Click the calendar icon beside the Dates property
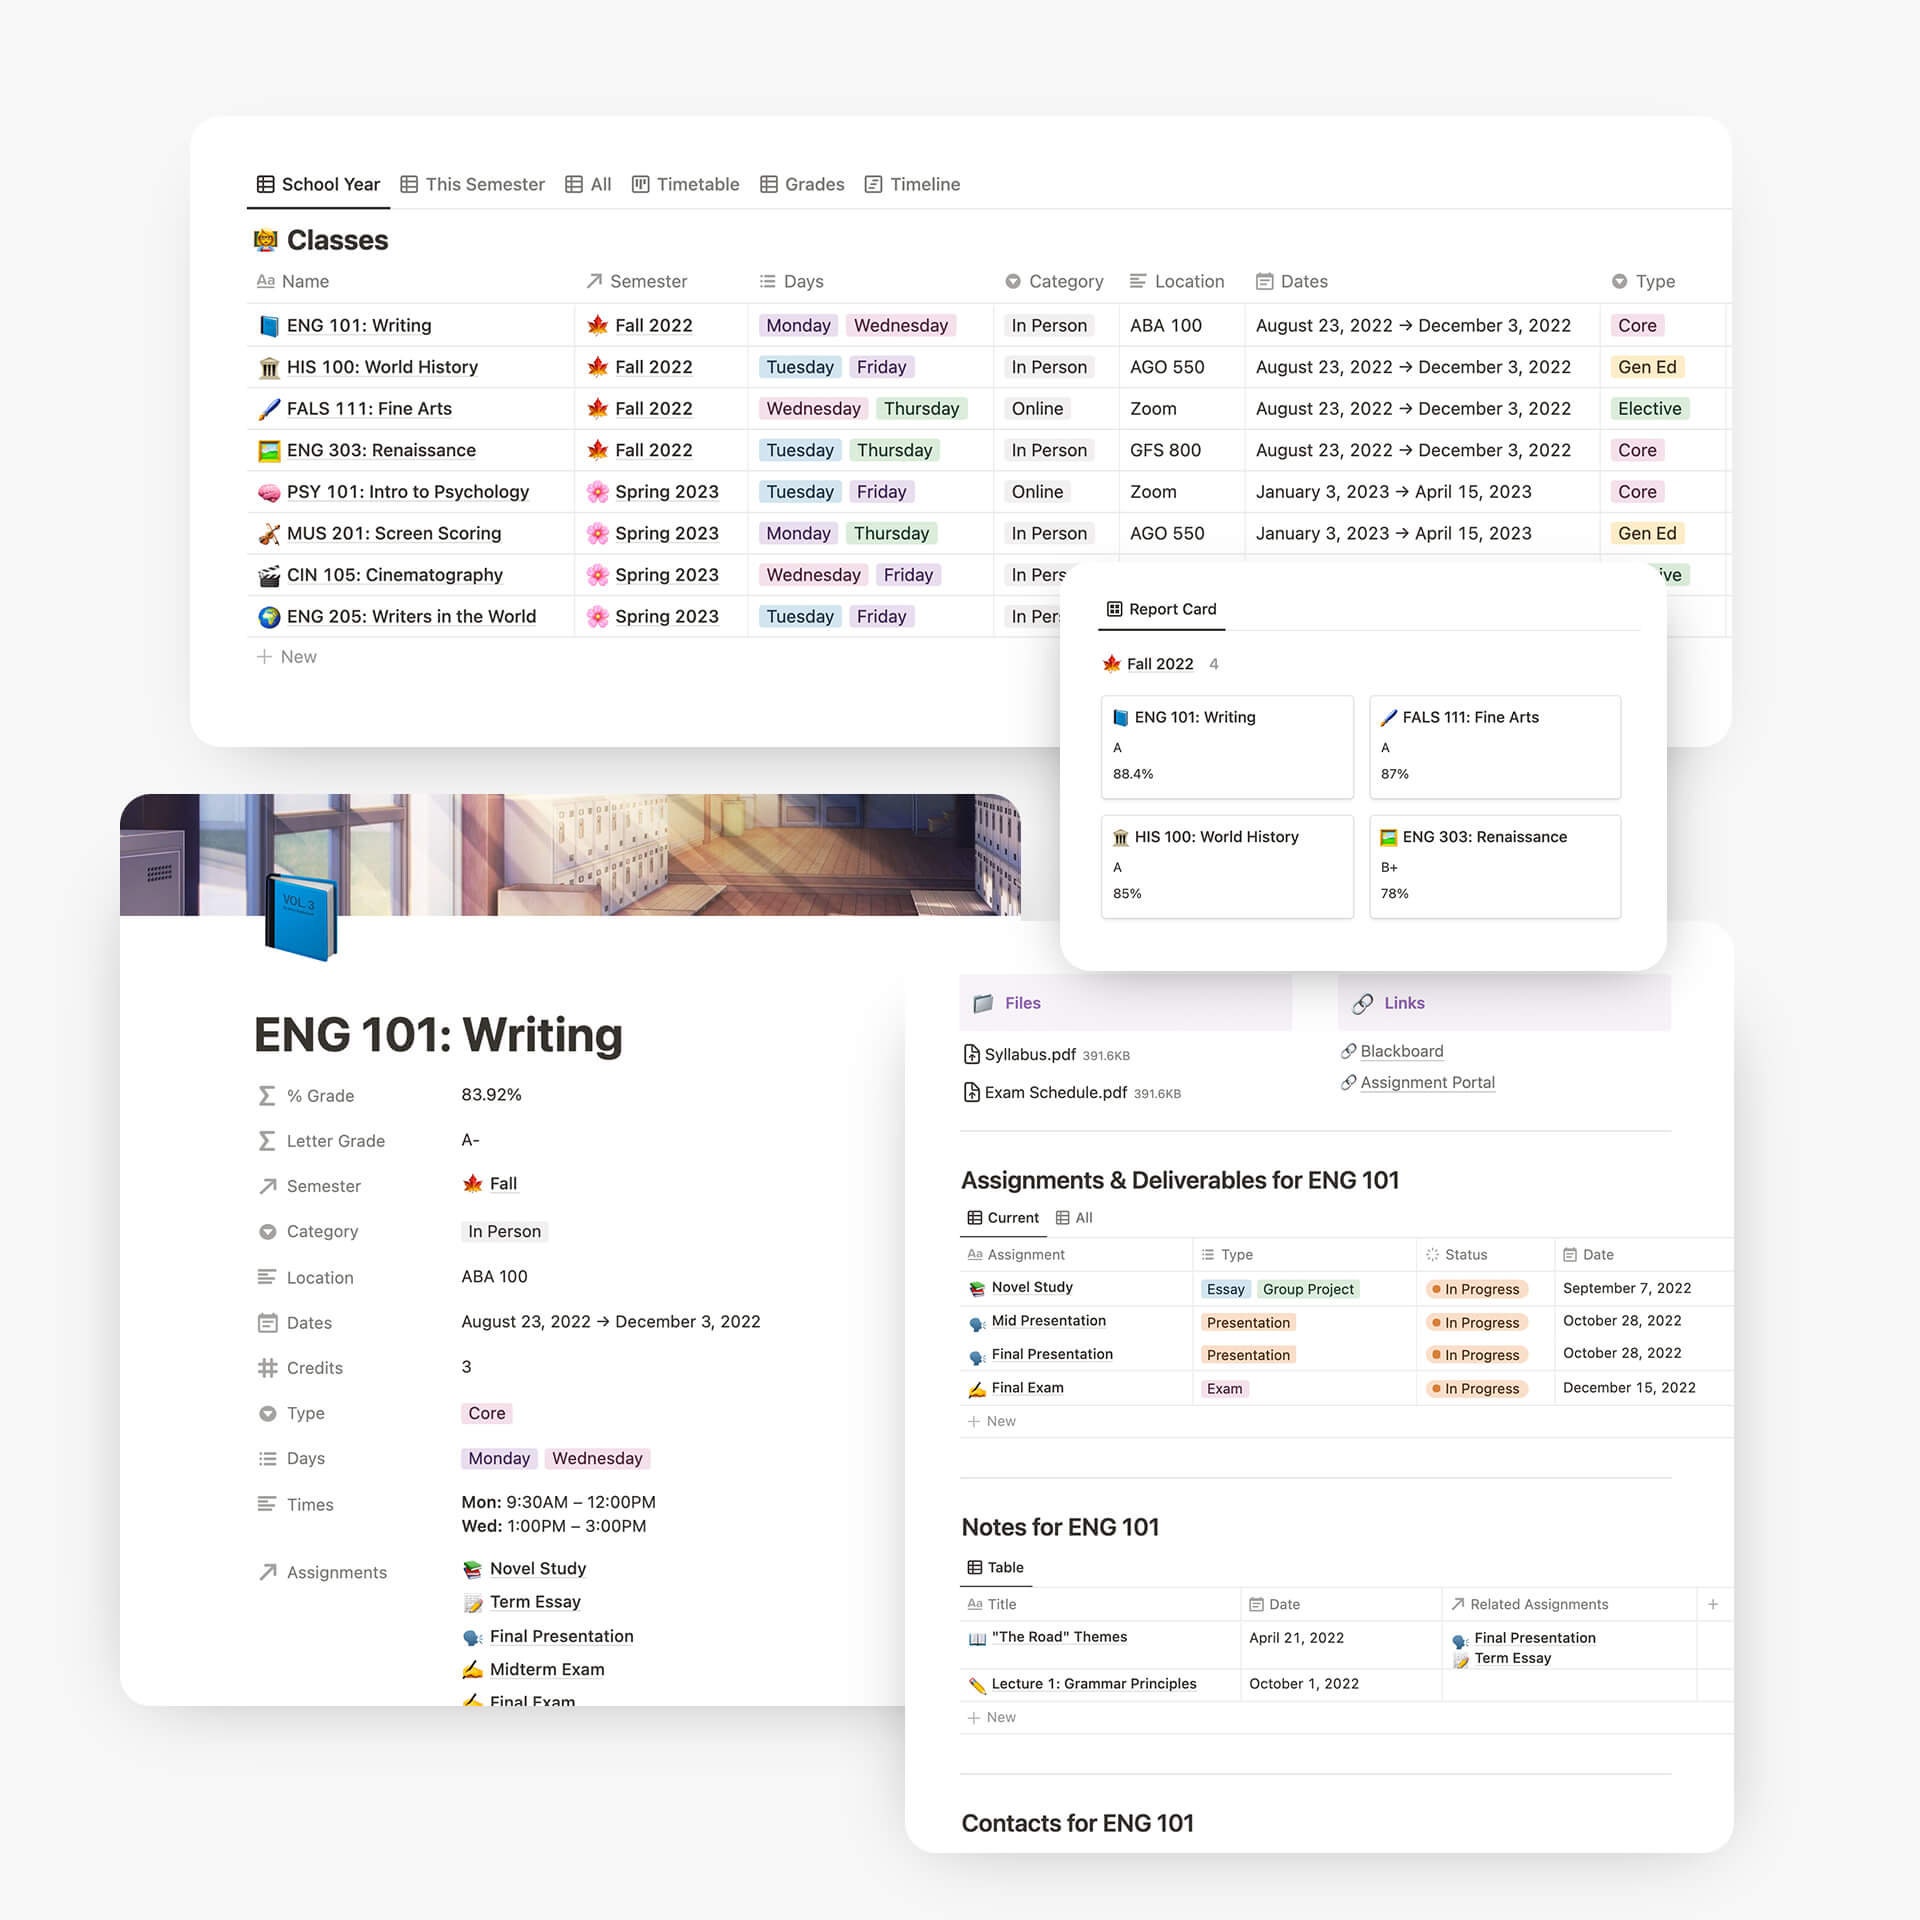The width and height of the screenshot is (1920, 1920). tap(267, 1322)
